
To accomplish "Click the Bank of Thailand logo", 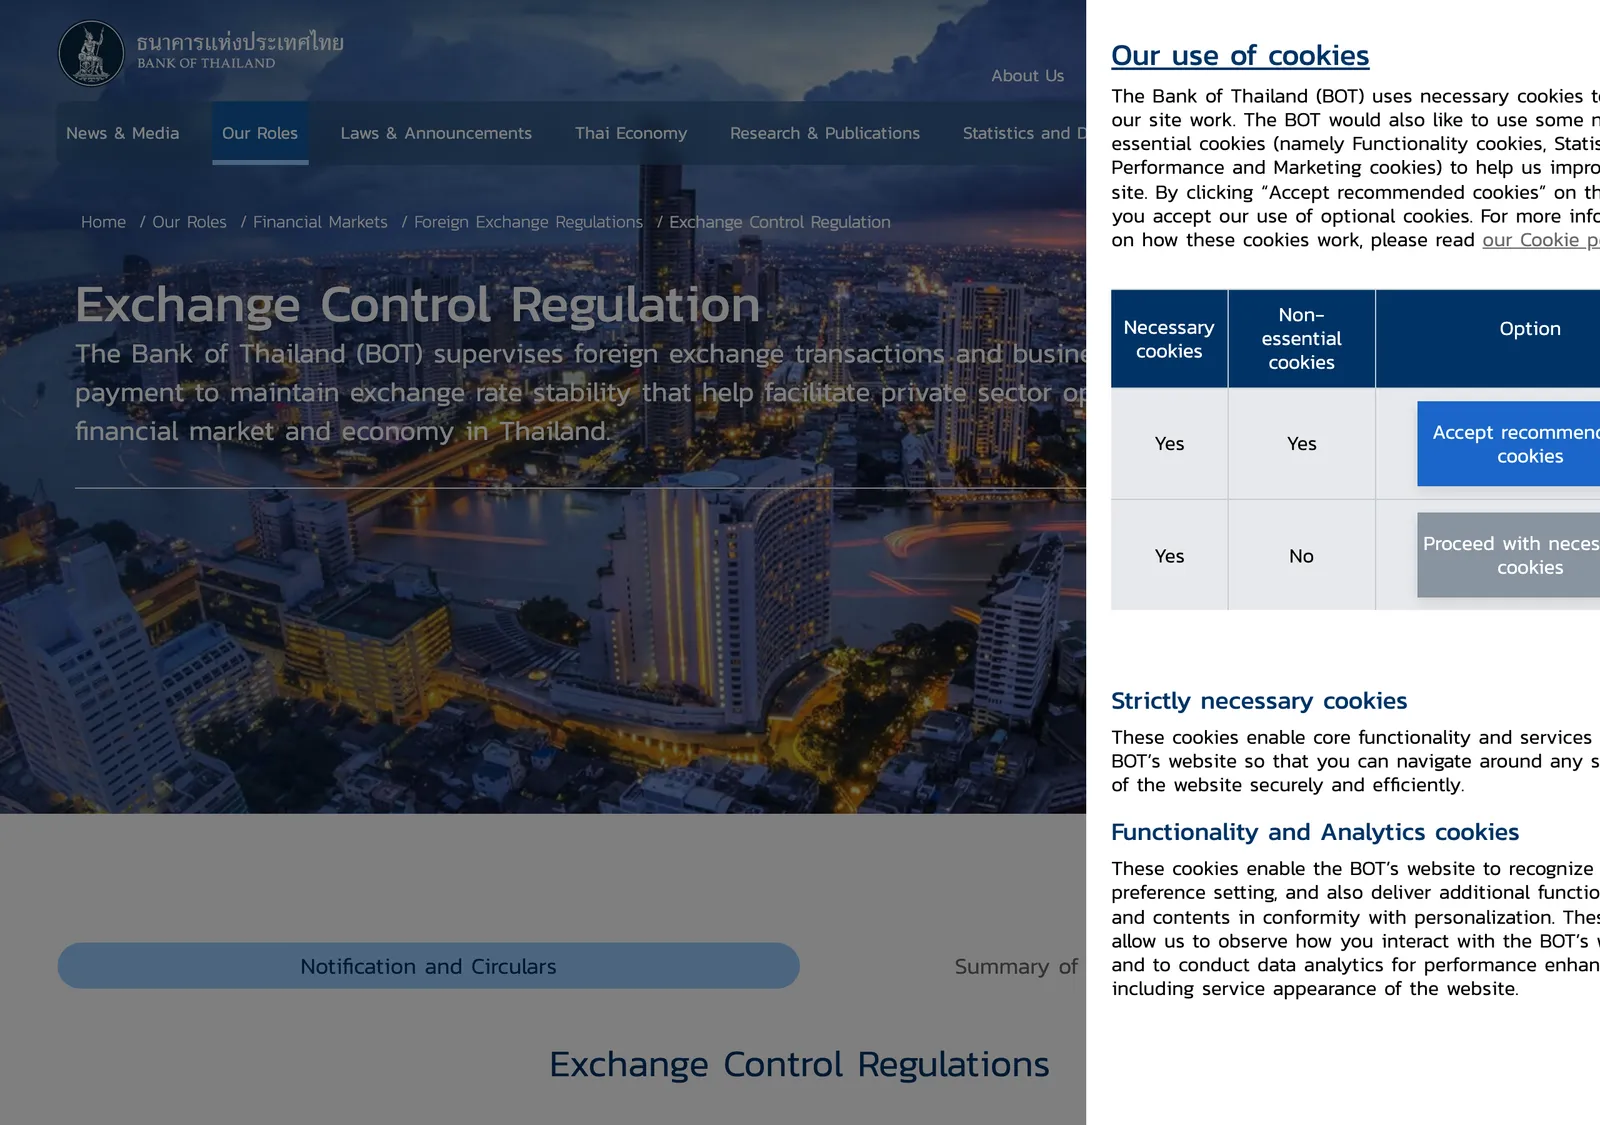I will pos(201,53).
